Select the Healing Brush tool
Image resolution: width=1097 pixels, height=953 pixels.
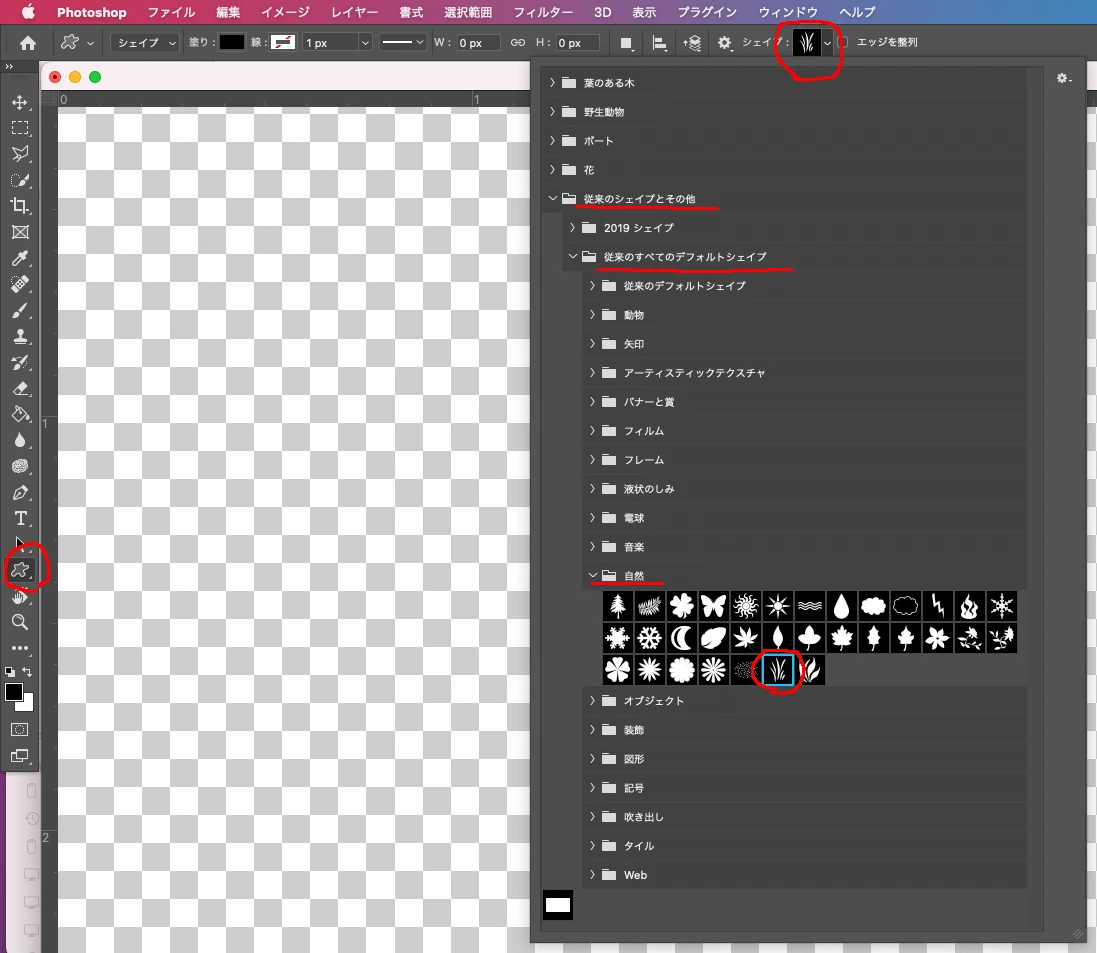pyautogui.click(x=20, y=284)
